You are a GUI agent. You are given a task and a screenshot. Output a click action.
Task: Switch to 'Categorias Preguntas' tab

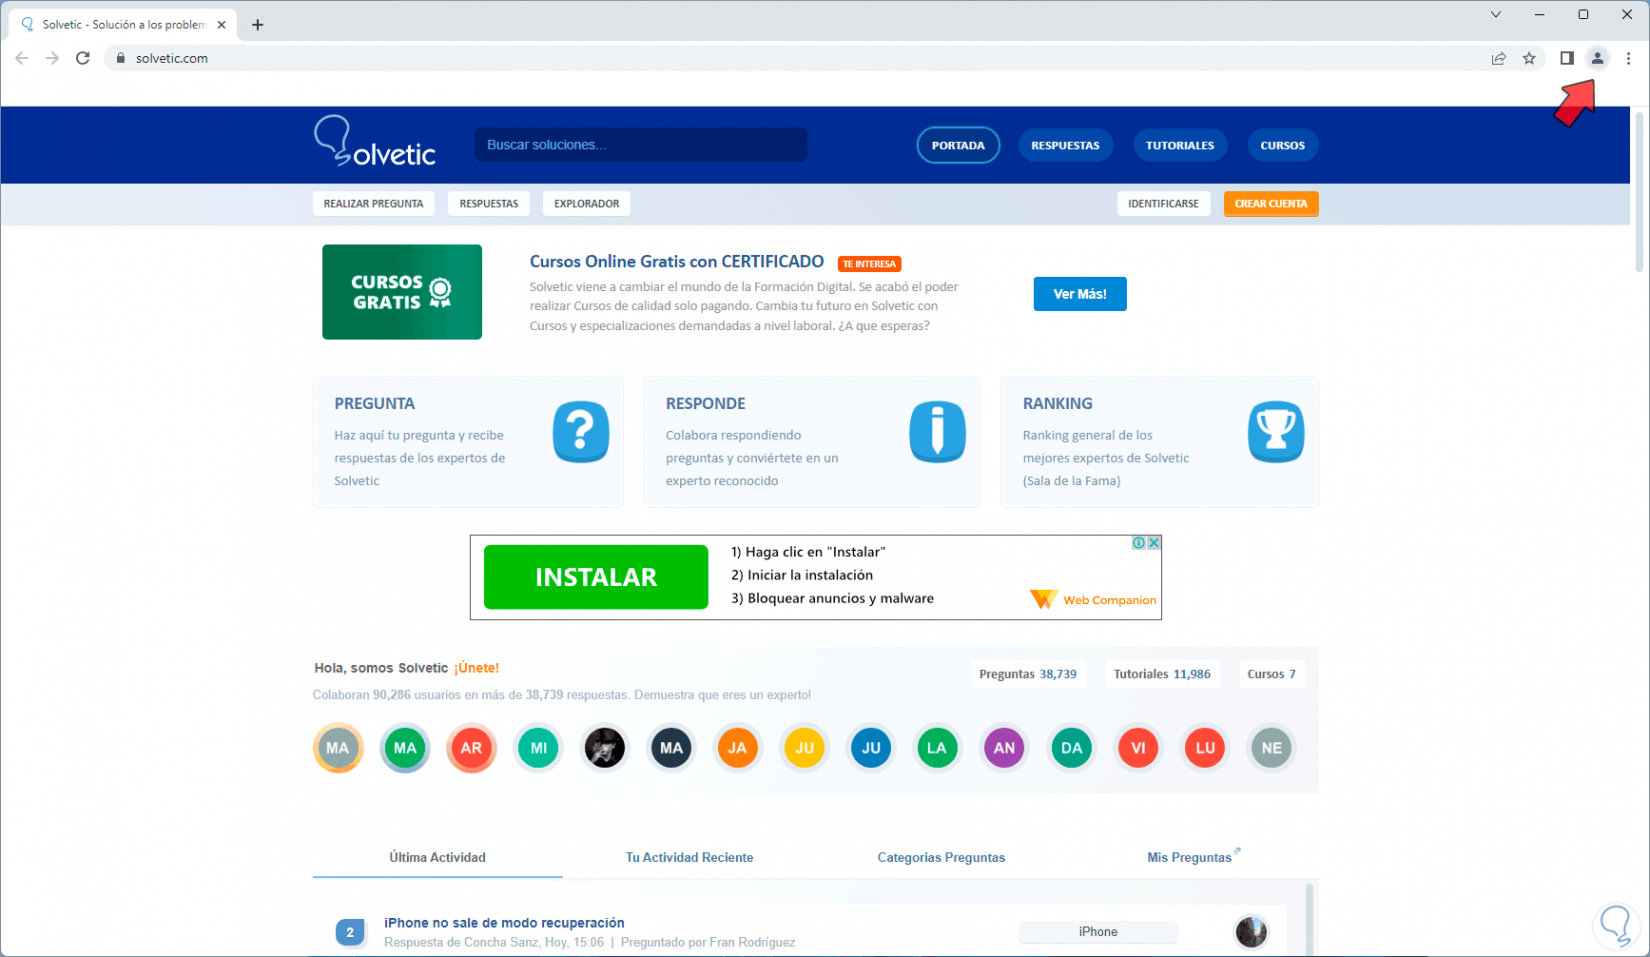pos(941,858)
